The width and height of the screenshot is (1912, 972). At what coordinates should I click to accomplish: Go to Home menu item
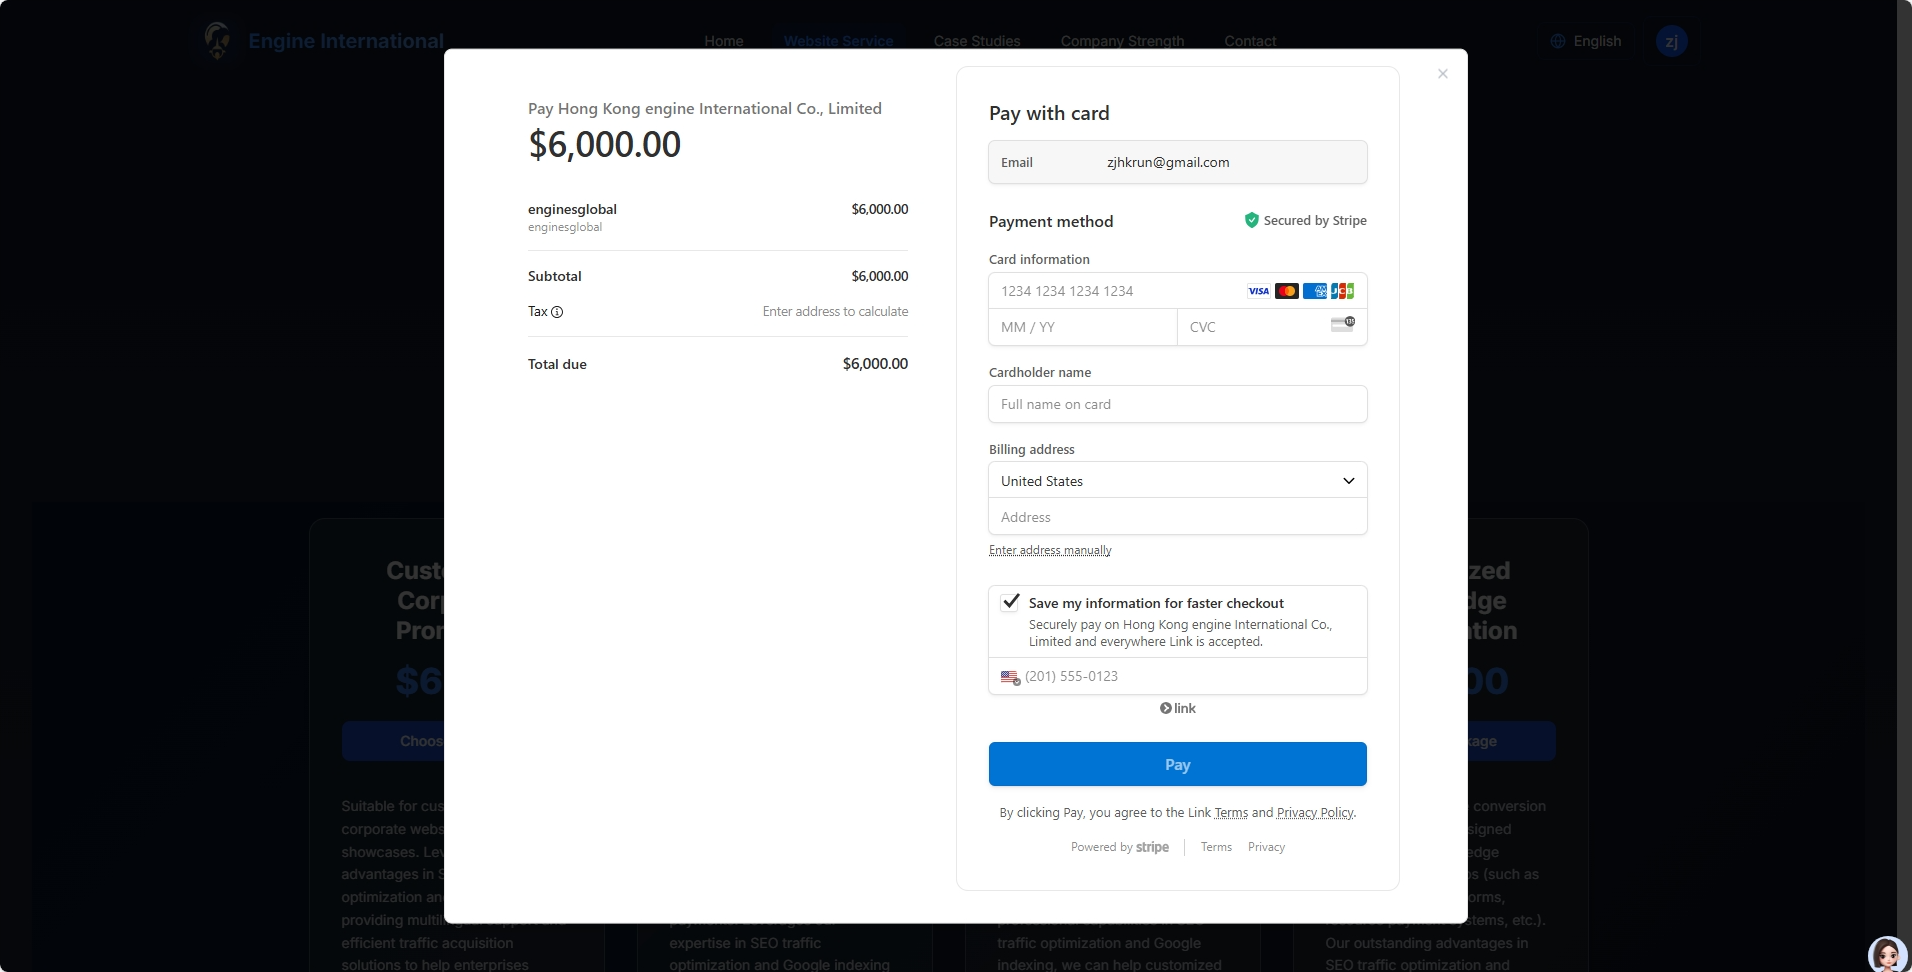coord(723,41)
